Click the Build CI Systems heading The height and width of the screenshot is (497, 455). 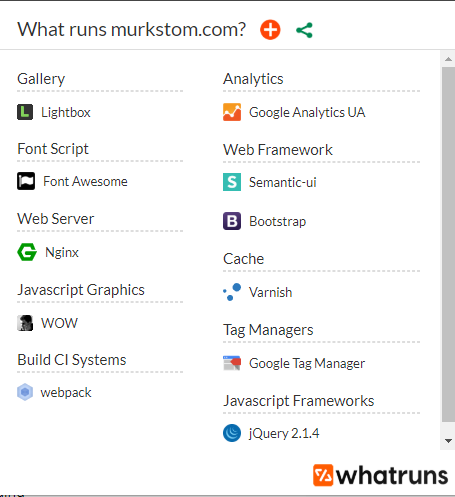(72, 360)
